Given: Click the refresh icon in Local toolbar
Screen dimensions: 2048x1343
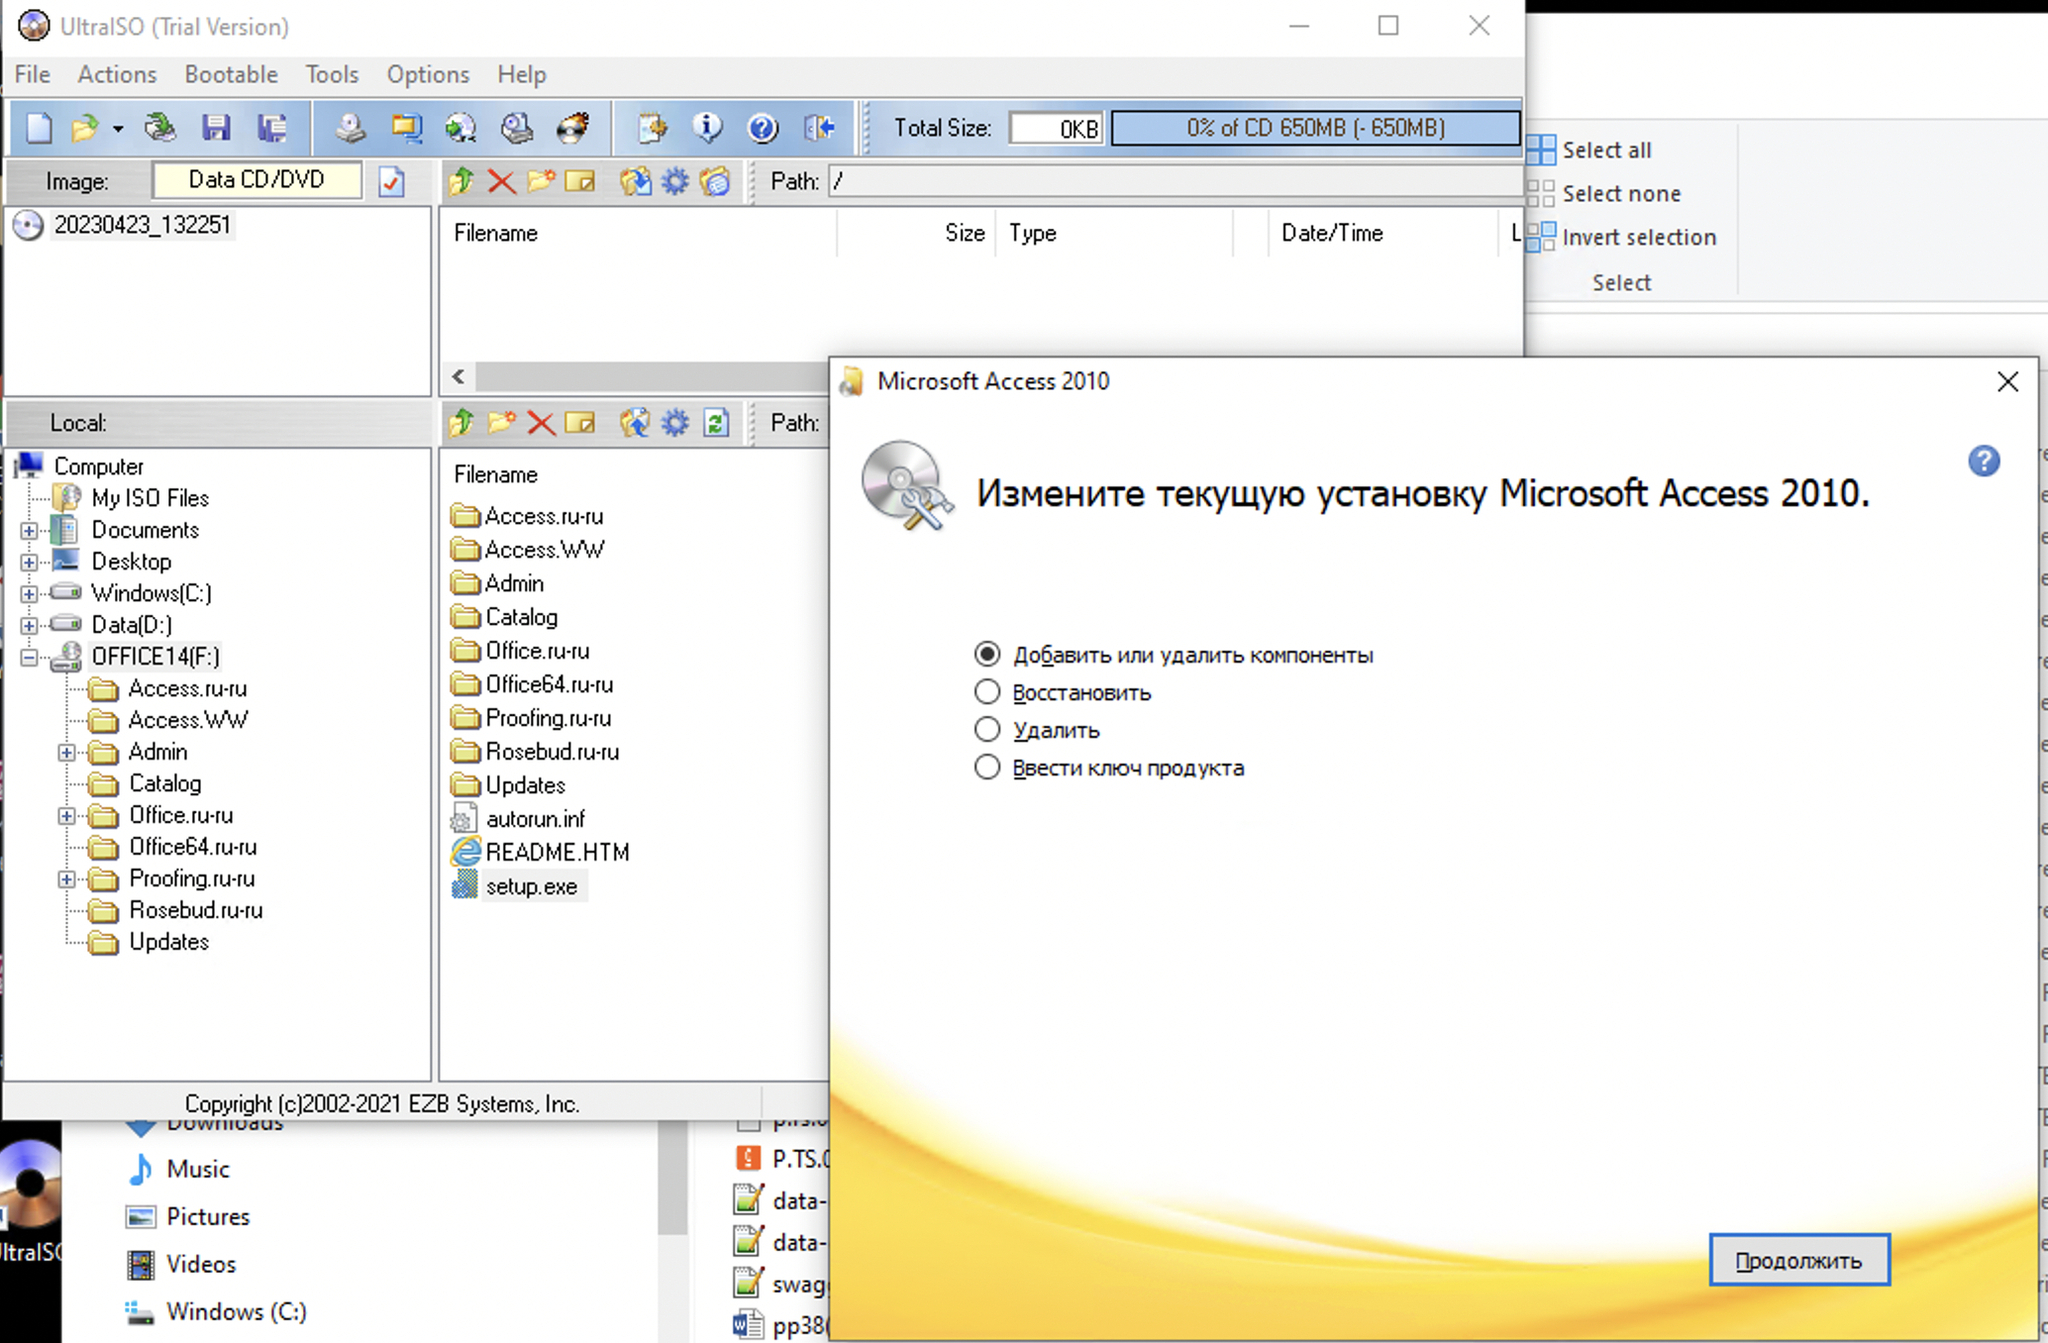Looking at the screenshot, I should (716, 423).
